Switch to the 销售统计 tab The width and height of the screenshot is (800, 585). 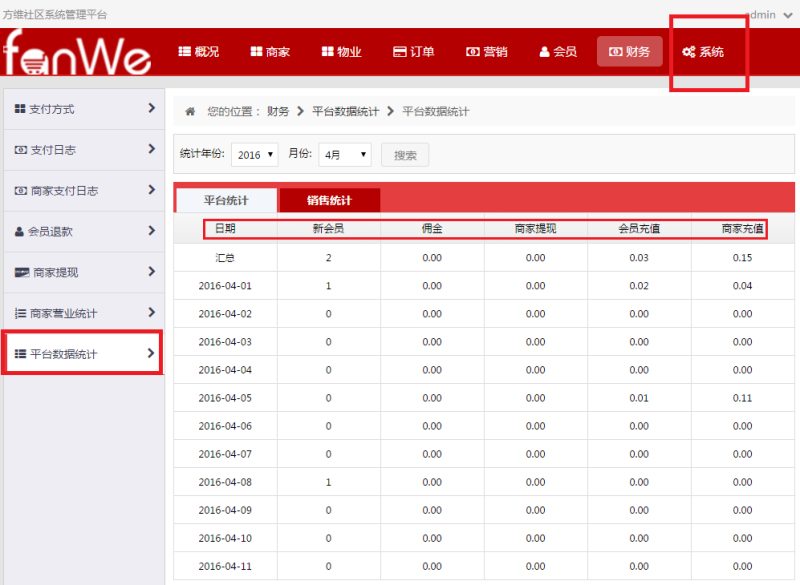pyautogui.click(x=329, y=200)
